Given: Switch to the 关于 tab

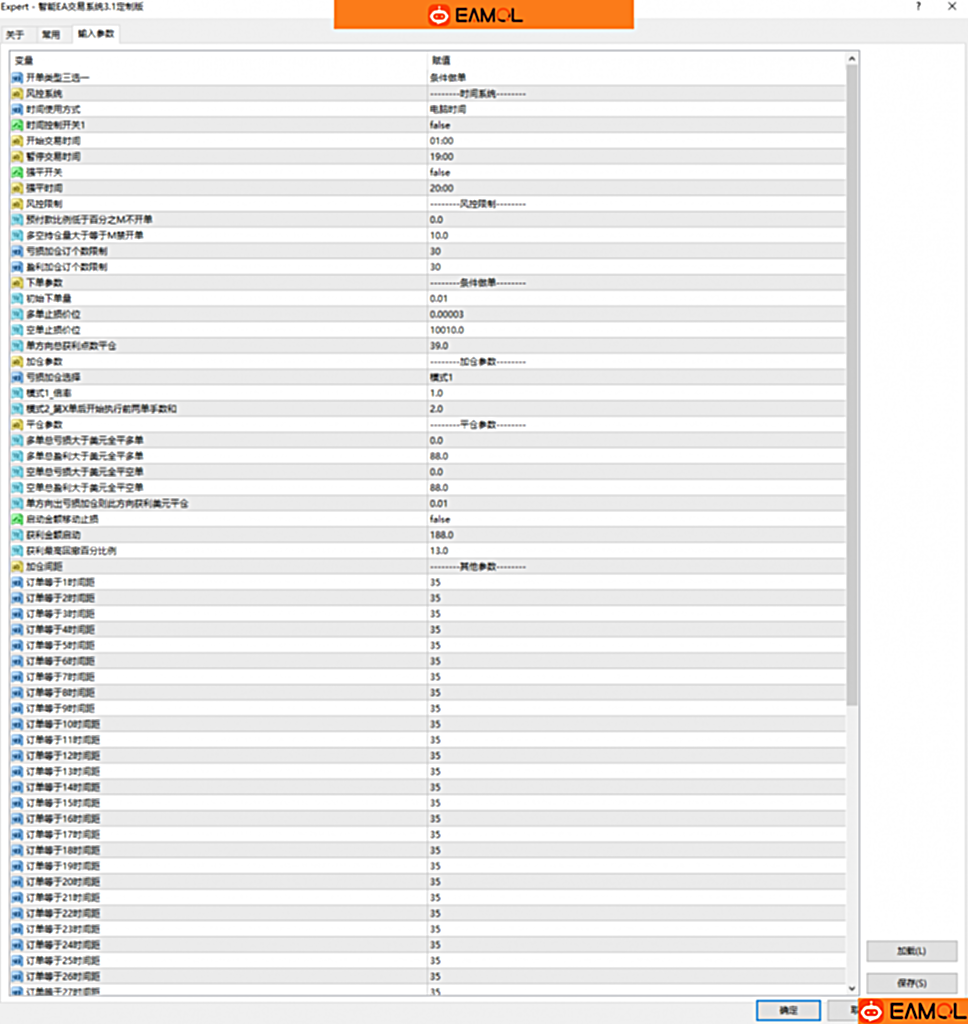Looking at the screenshot, I should tap(15, 34).
